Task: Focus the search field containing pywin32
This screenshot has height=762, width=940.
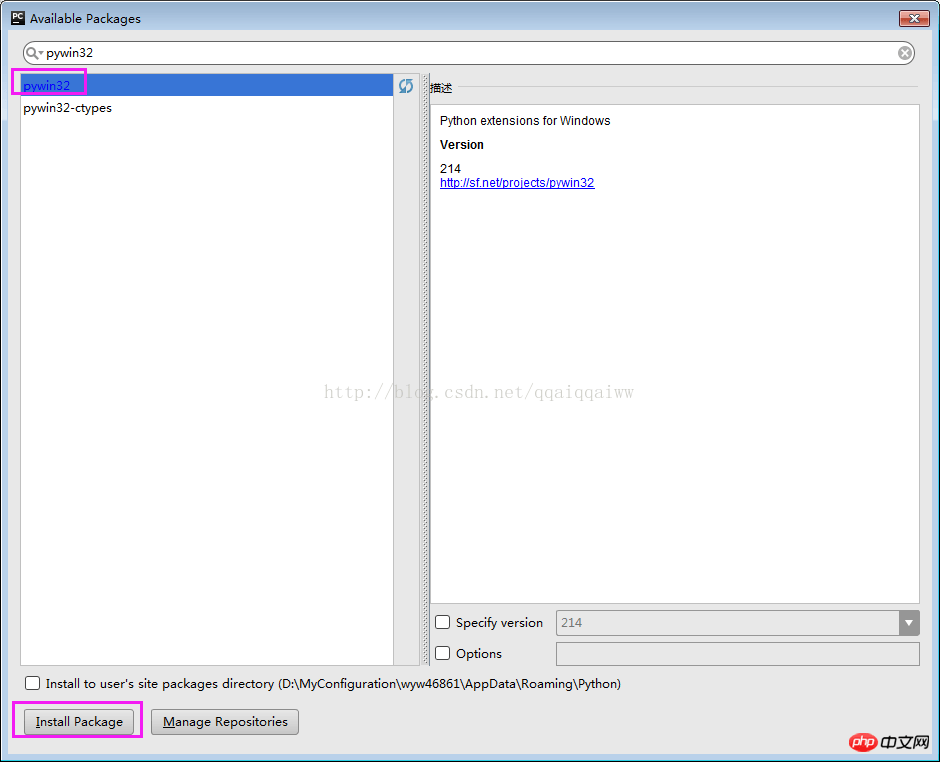Action: click(x=469, y=53)
